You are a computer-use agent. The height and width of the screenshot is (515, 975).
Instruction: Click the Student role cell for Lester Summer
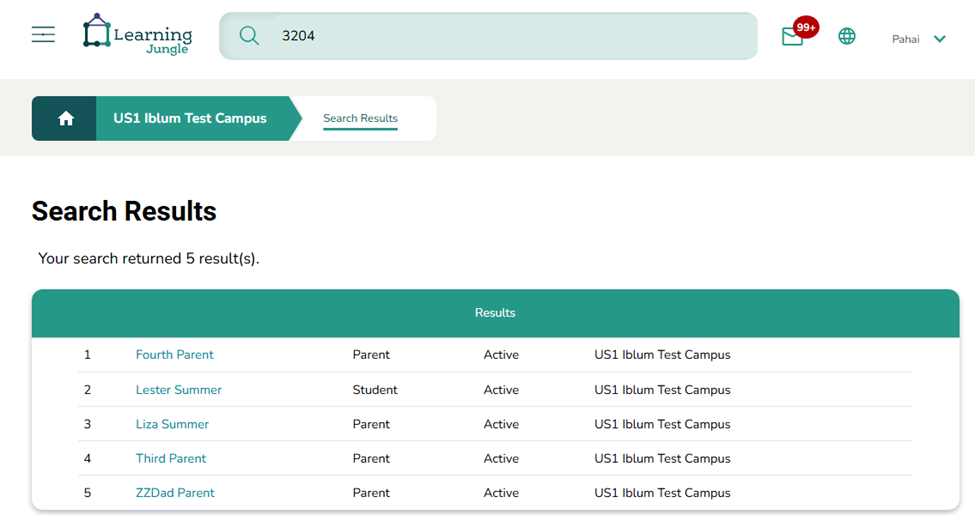pyautogui.click(x=375, y=390)
